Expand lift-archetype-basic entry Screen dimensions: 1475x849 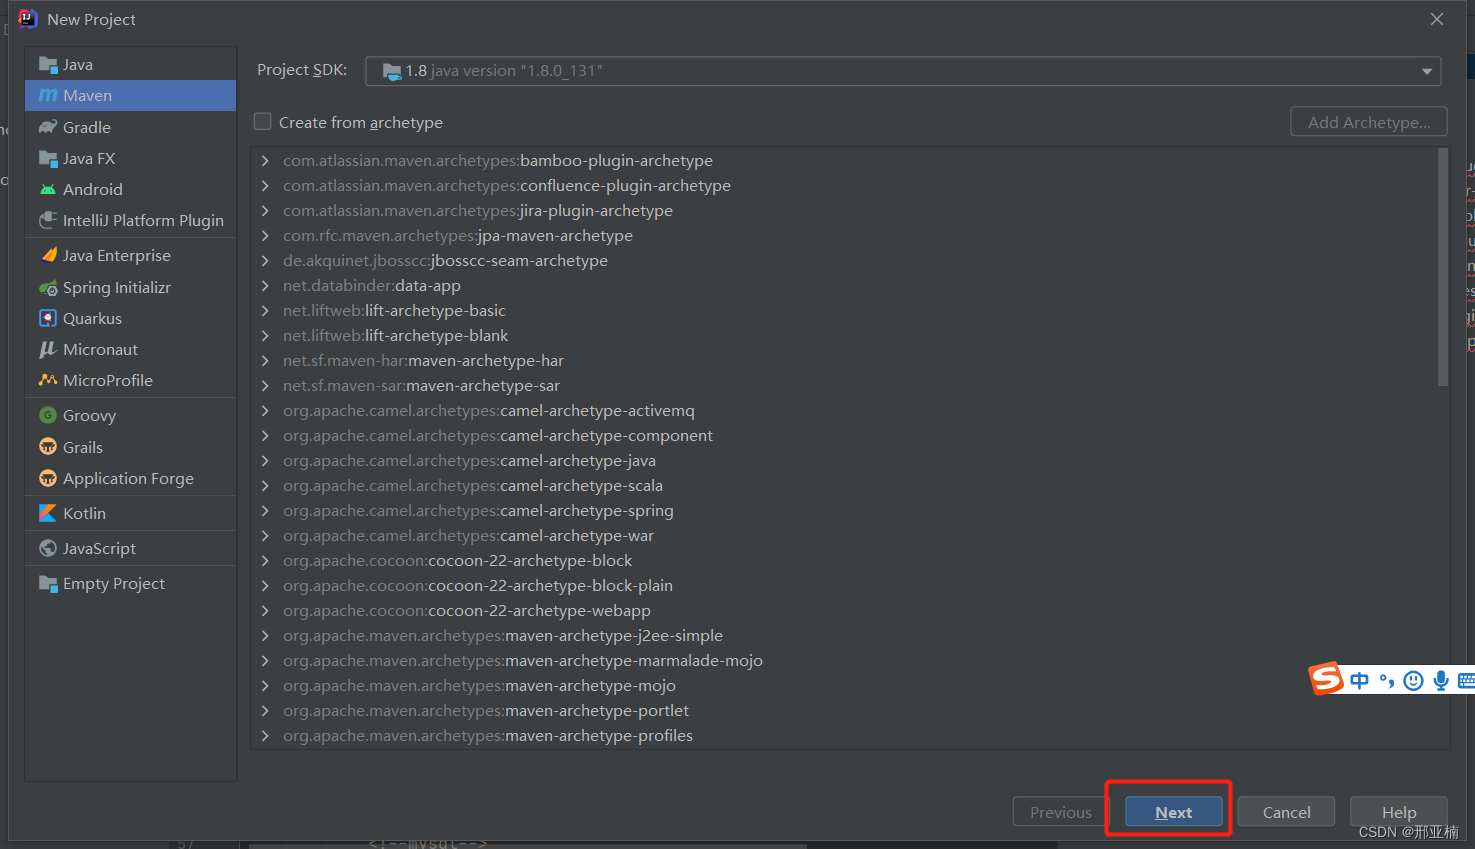click(x=265, y=311)
